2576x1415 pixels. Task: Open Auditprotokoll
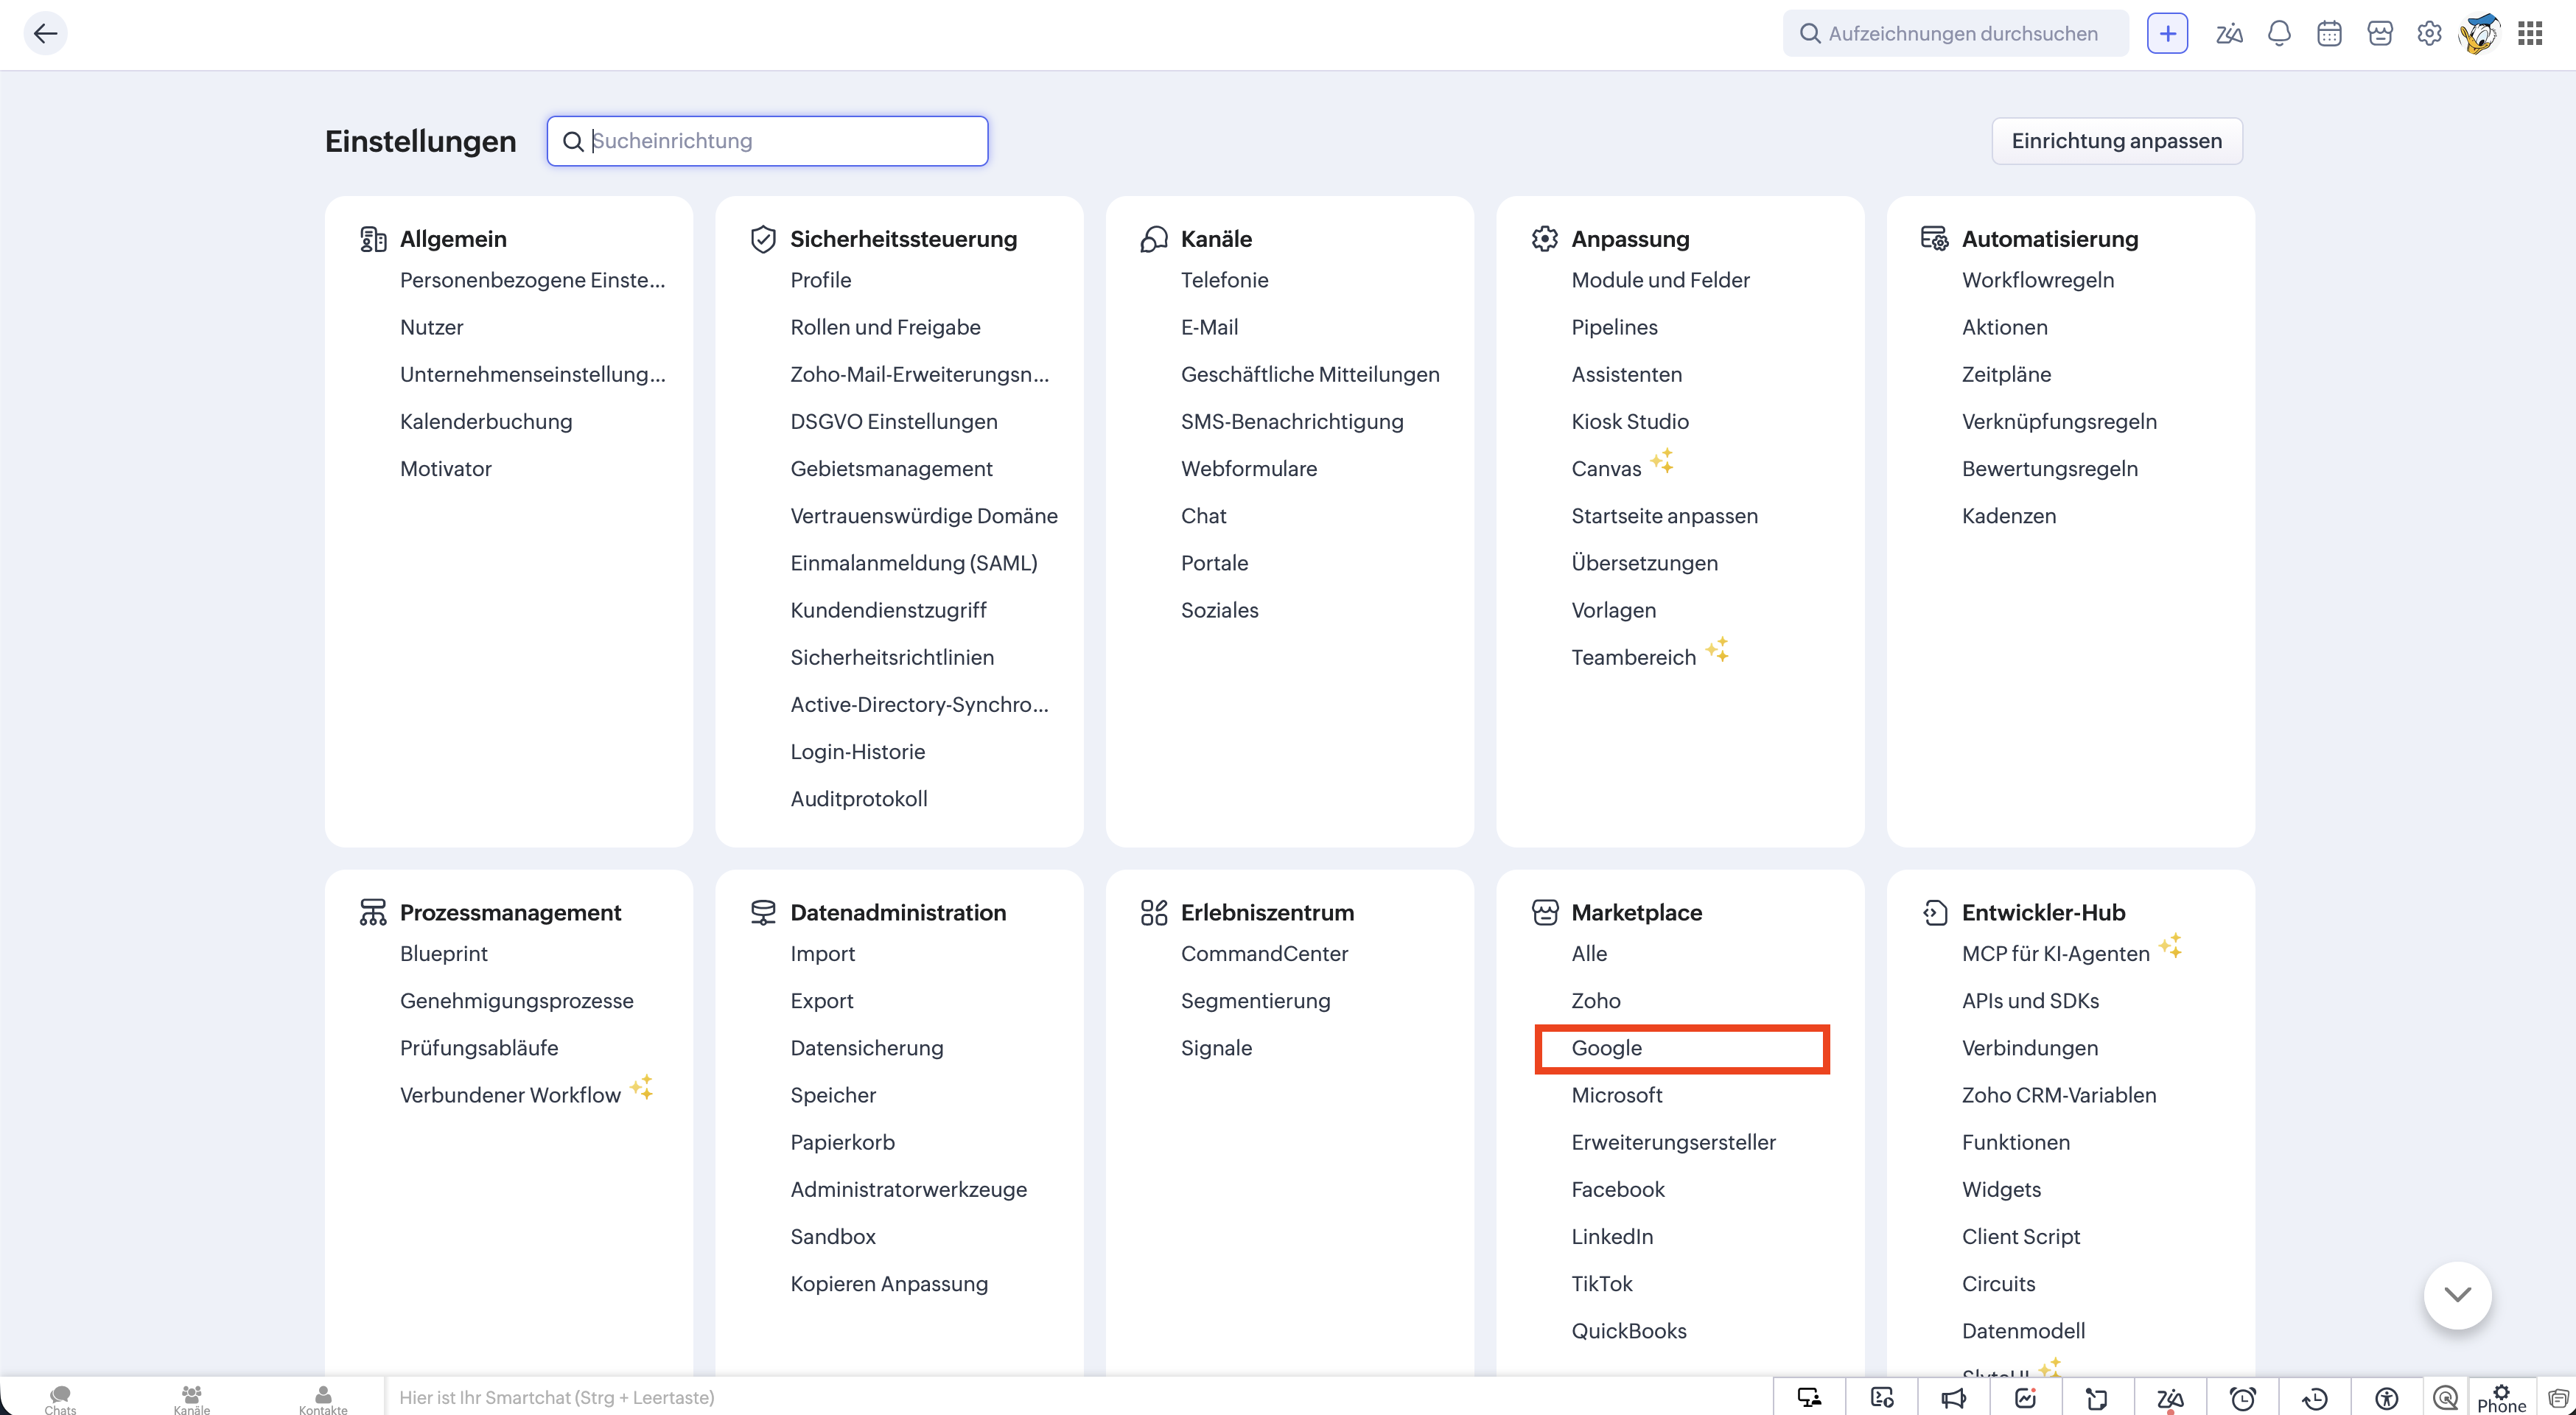click(x=858, y=798)
